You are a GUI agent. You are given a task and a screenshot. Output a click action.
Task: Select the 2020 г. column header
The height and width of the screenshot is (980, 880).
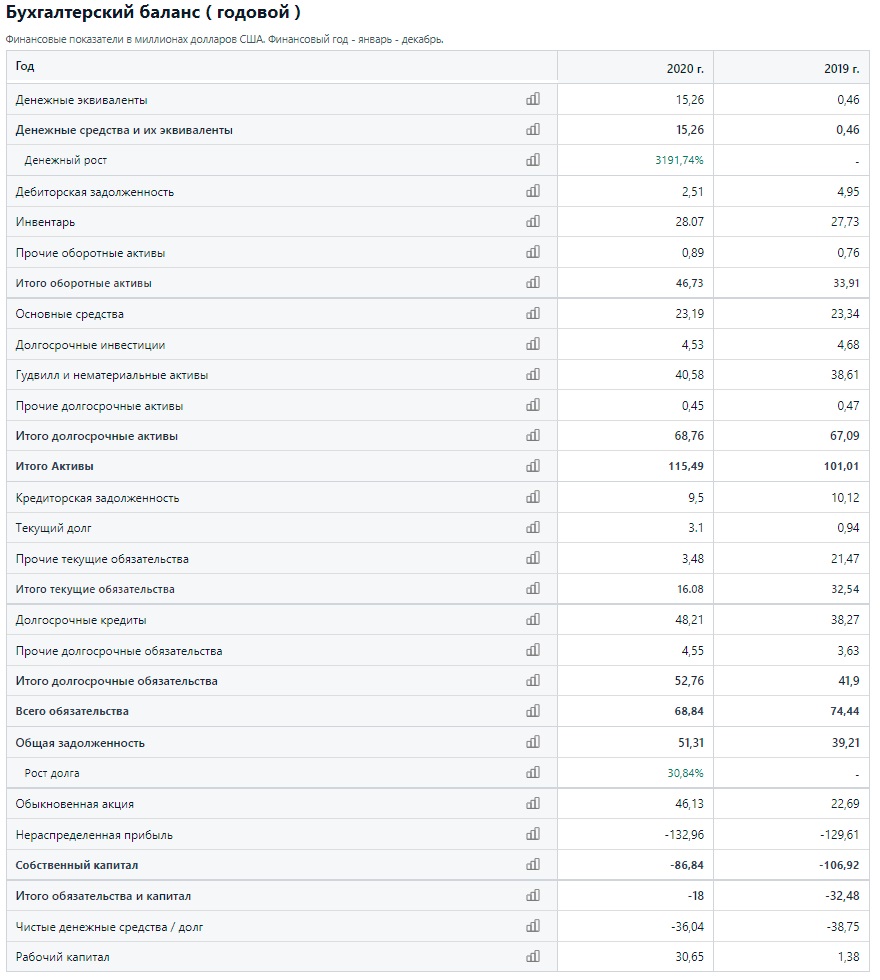684,69
